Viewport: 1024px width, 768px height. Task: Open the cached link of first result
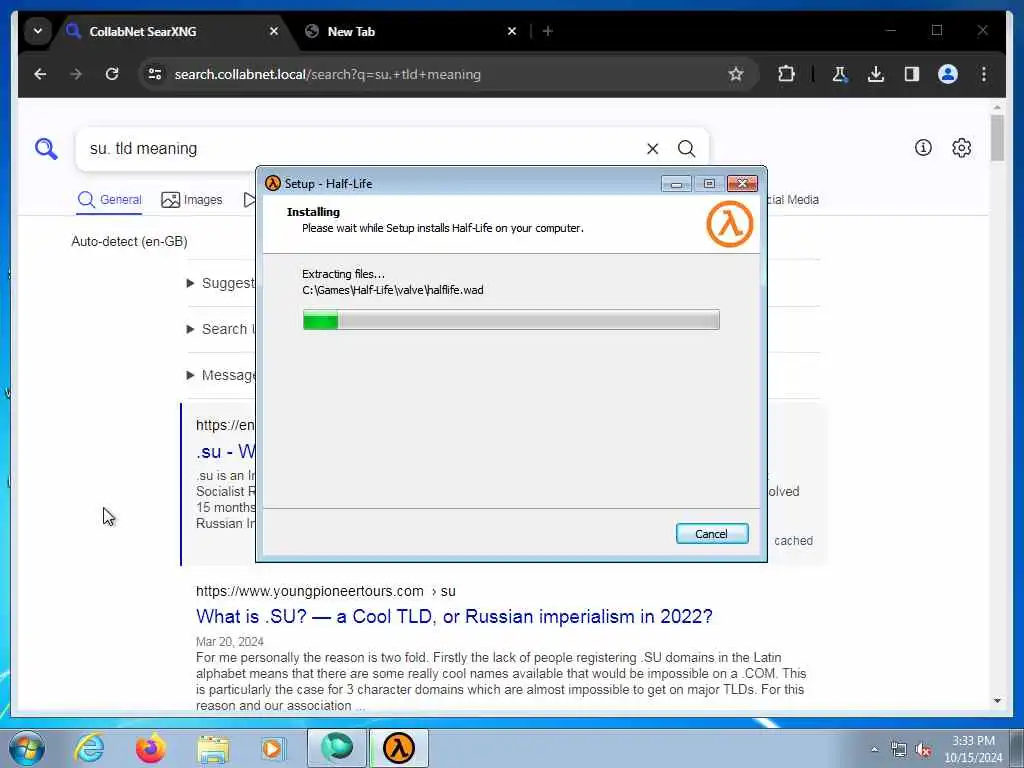click(x=793, y=541)
